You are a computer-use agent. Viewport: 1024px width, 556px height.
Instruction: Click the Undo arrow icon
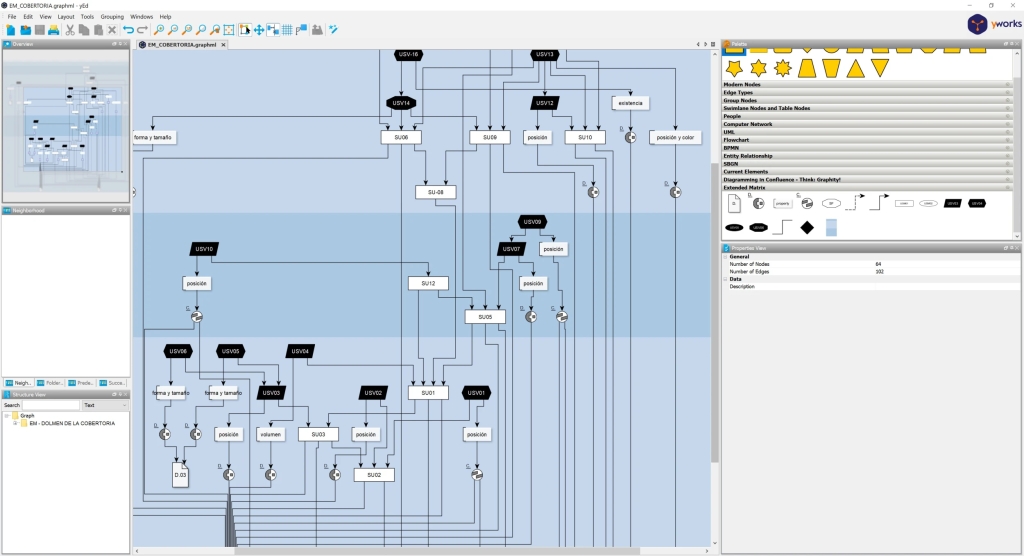(128, 30)
